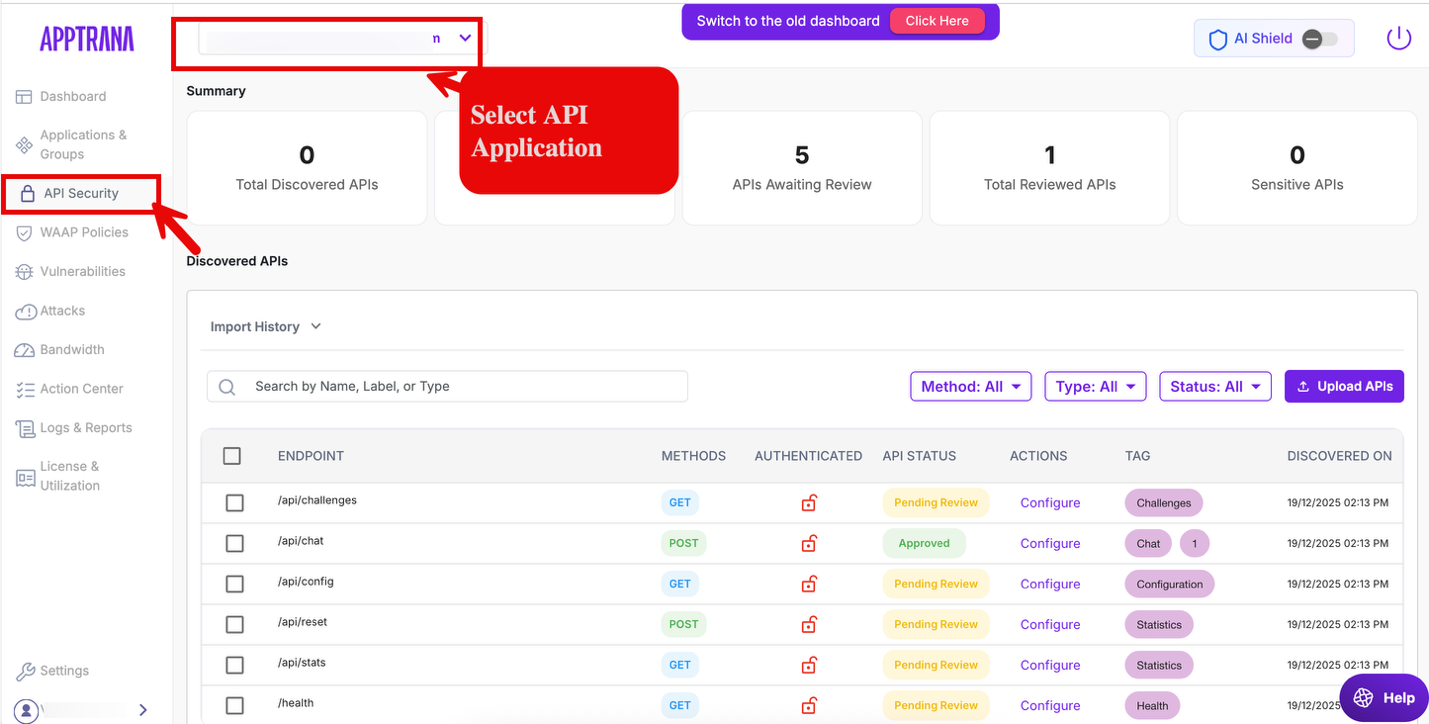Click the Settings wrench icon
Image resolution: width=1429 pixels, height=724 pixels.
pos(25,671)
